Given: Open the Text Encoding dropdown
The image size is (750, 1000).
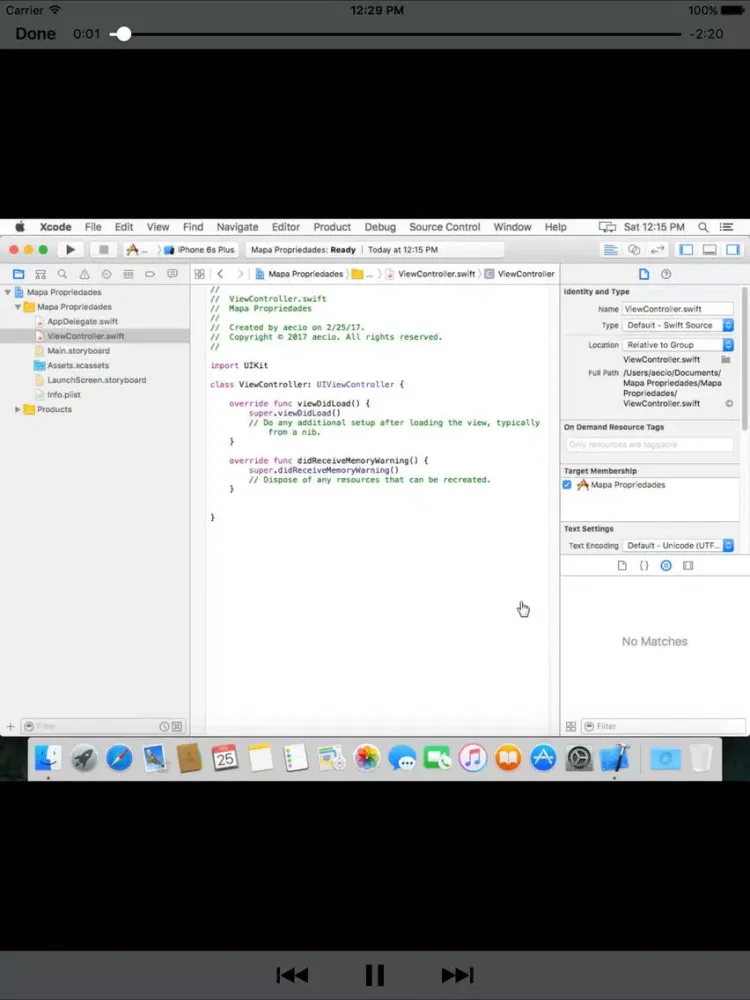Looking at the screenshot, I should (678, 545).
